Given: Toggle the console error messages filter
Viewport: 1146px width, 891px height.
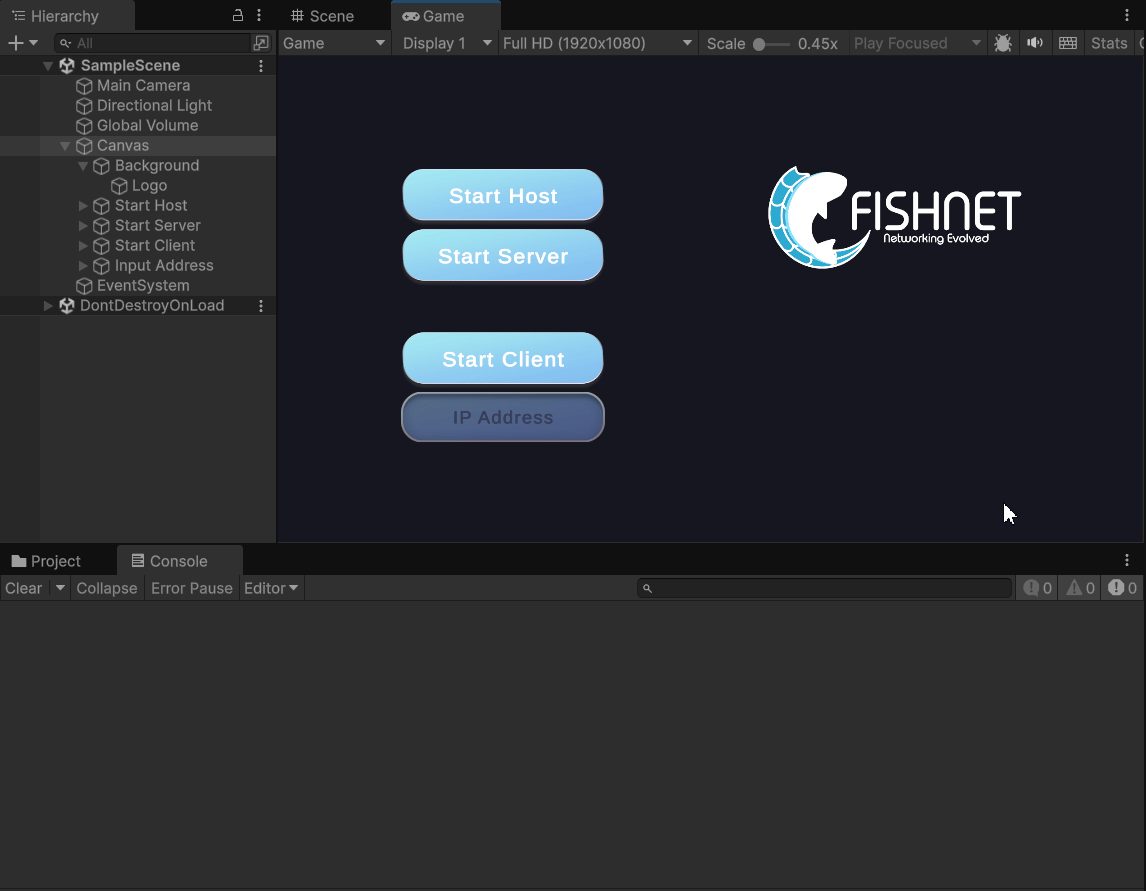Looking at the screenshot, I should tap(1123, 588).
